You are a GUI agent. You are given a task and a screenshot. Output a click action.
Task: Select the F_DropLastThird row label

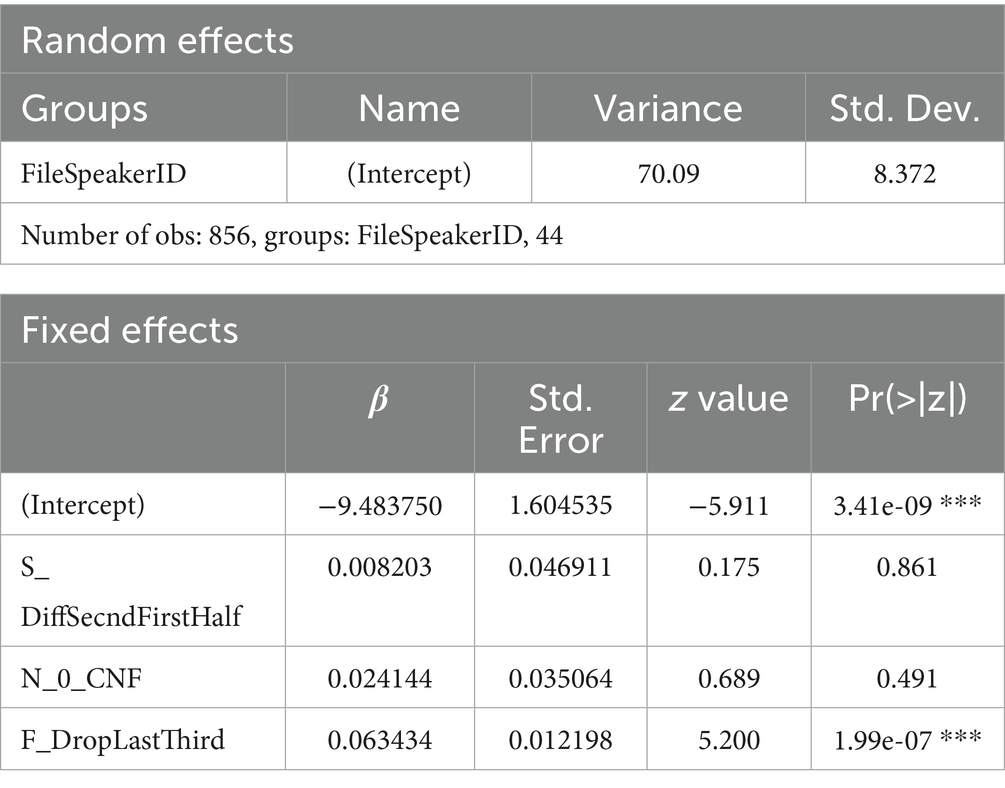coord(122,740)
